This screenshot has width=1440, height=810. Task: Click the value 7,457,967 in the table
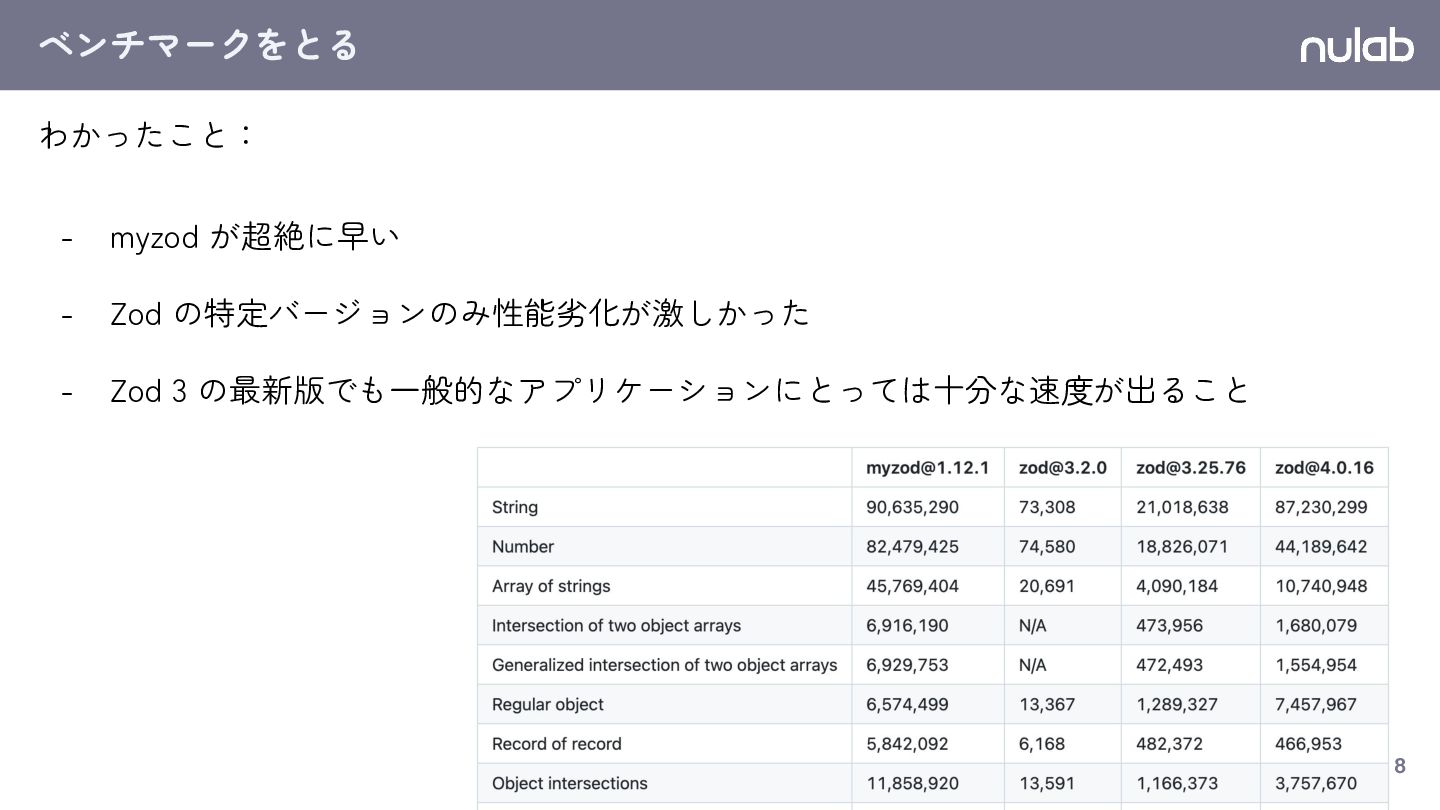pyautogui.click(x=1316, y=705)
